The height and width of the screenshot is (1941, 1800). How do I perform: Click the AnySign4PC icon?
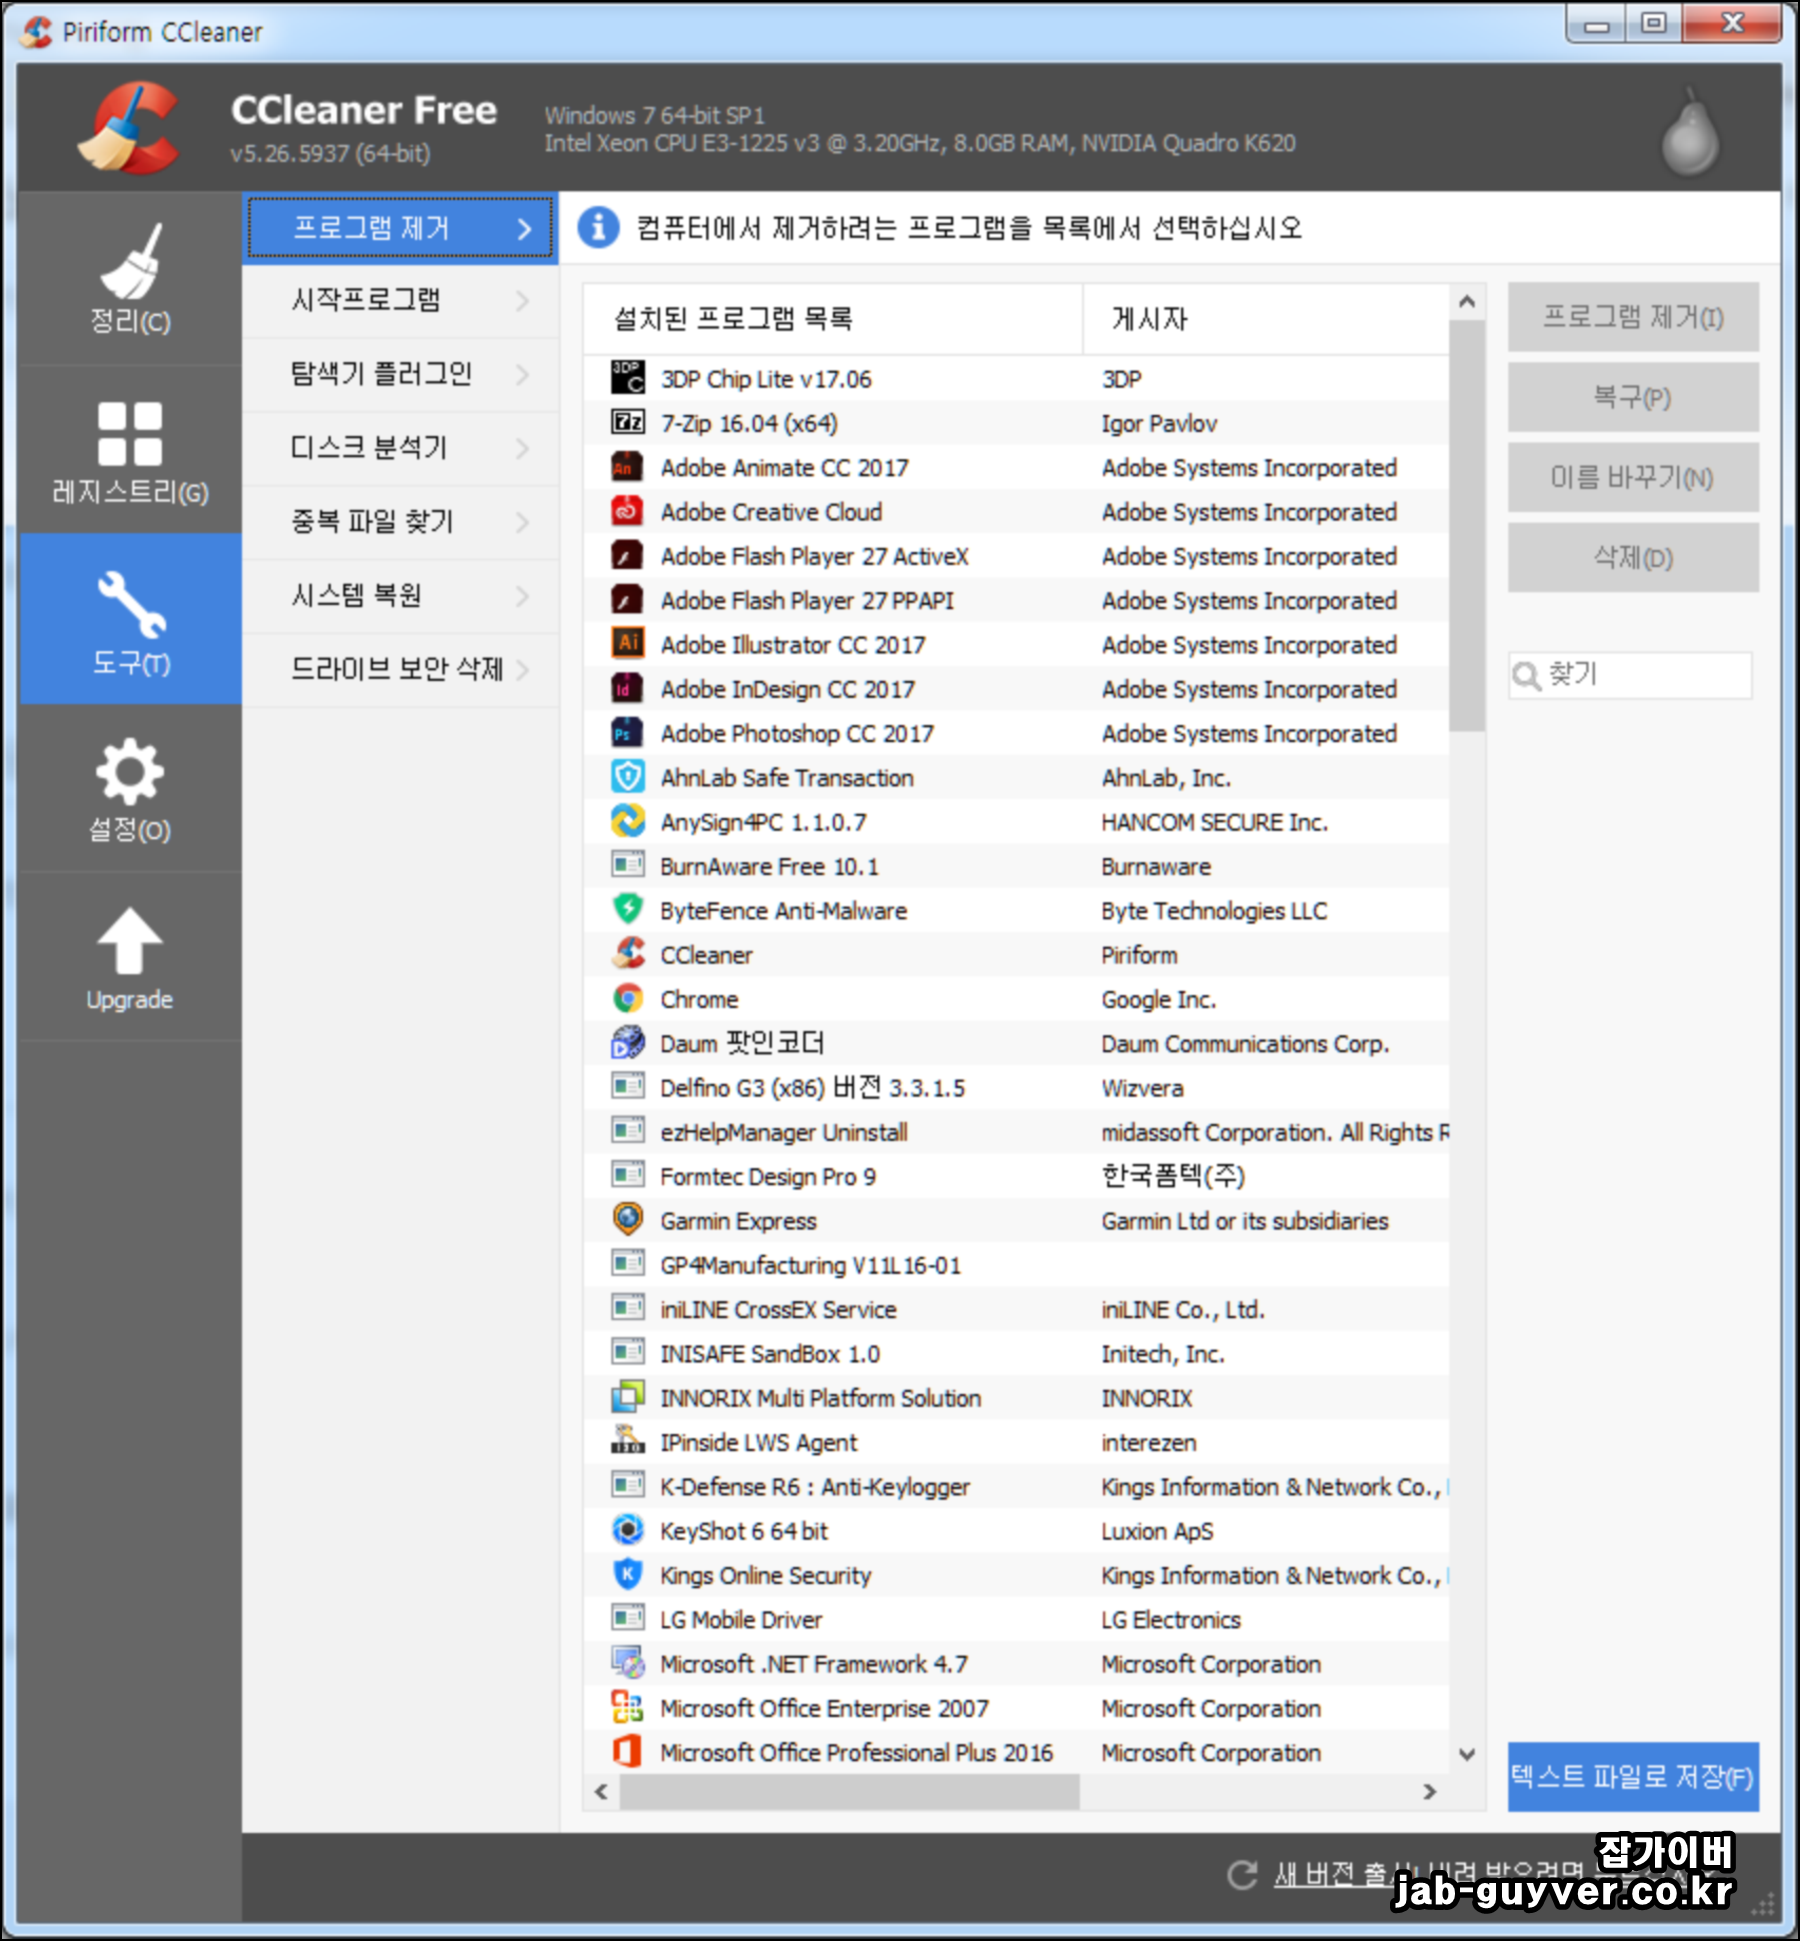(628, 821)
